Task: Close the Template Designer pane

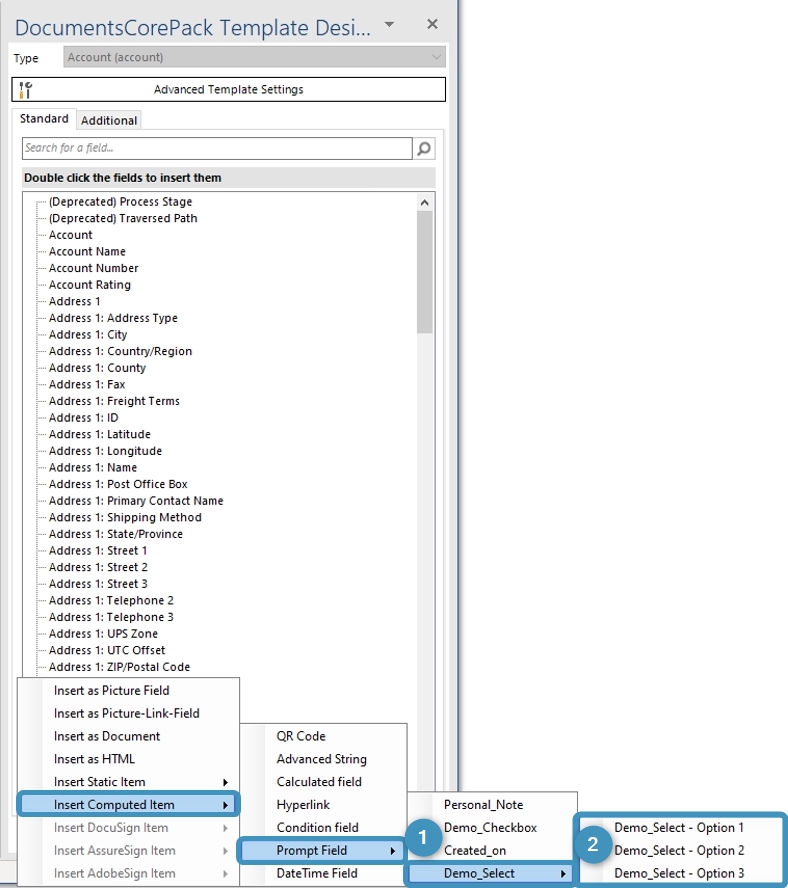Action: pos(432,24)
